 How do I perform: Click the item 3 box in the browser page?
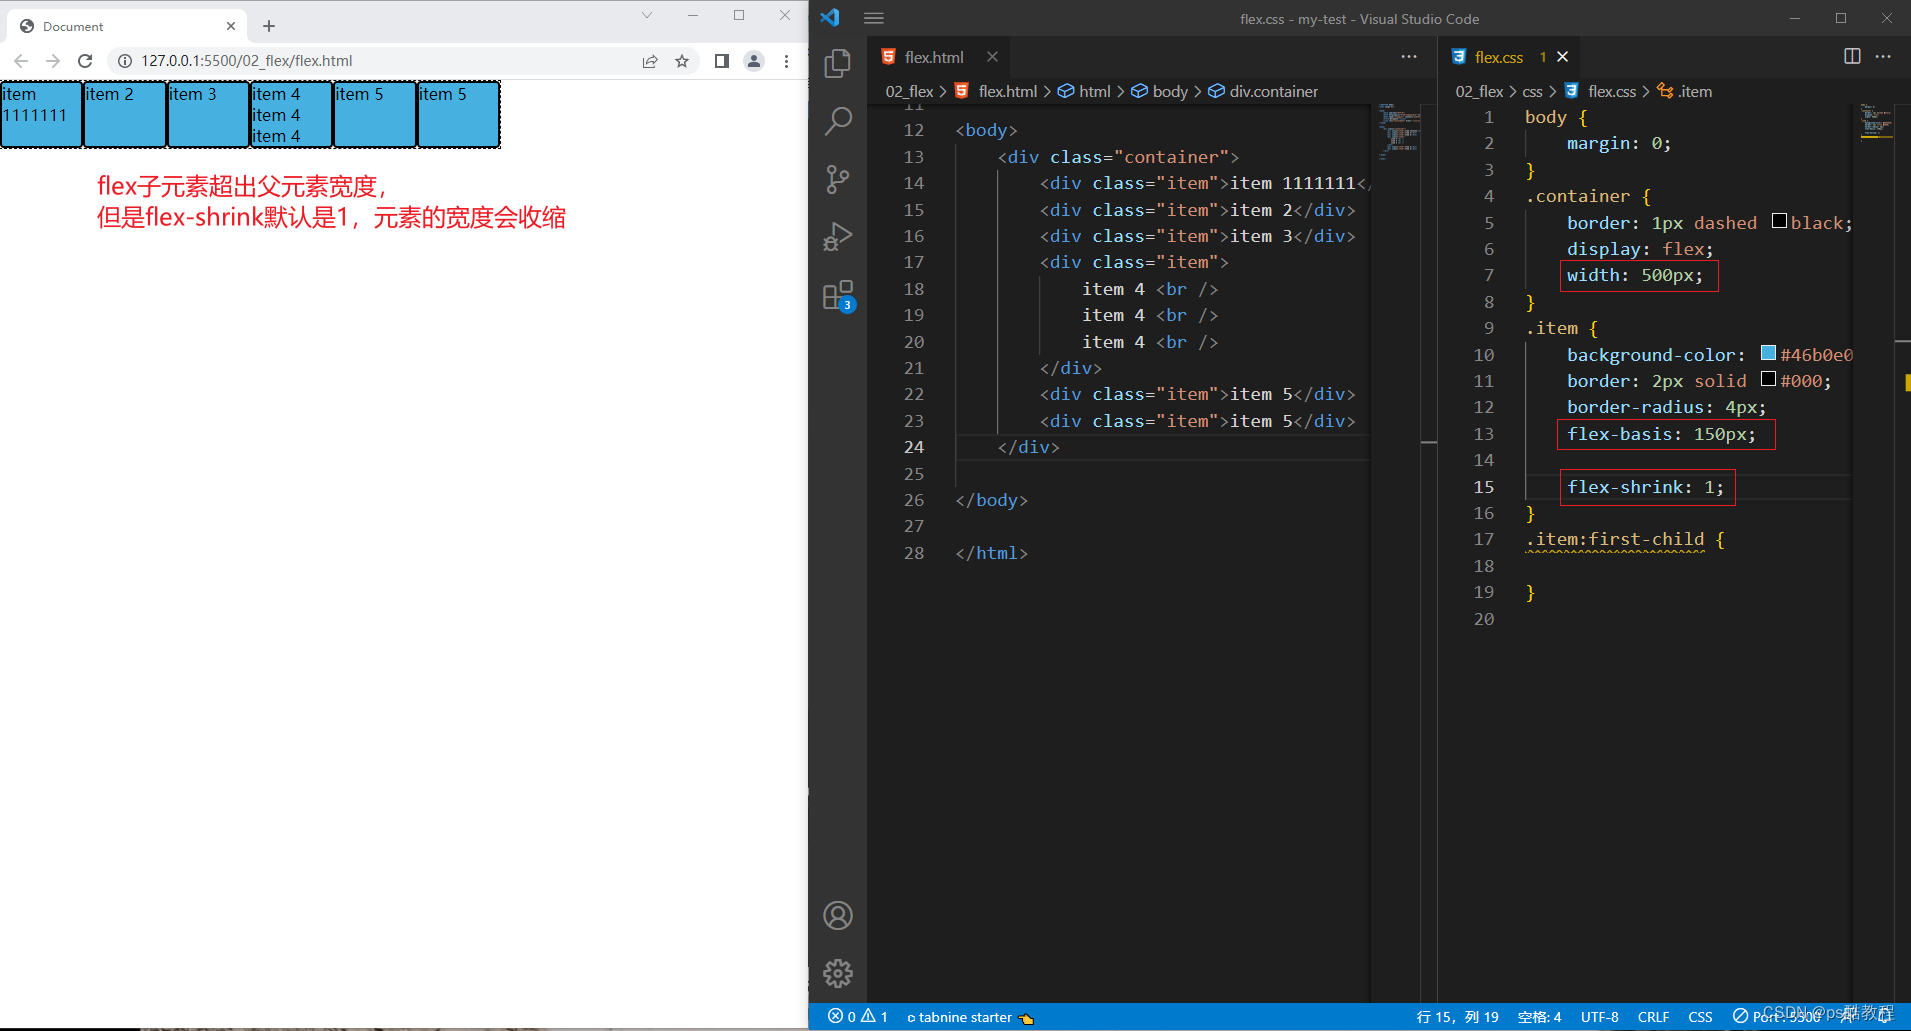pyautogui.click(x=208, y=115)
